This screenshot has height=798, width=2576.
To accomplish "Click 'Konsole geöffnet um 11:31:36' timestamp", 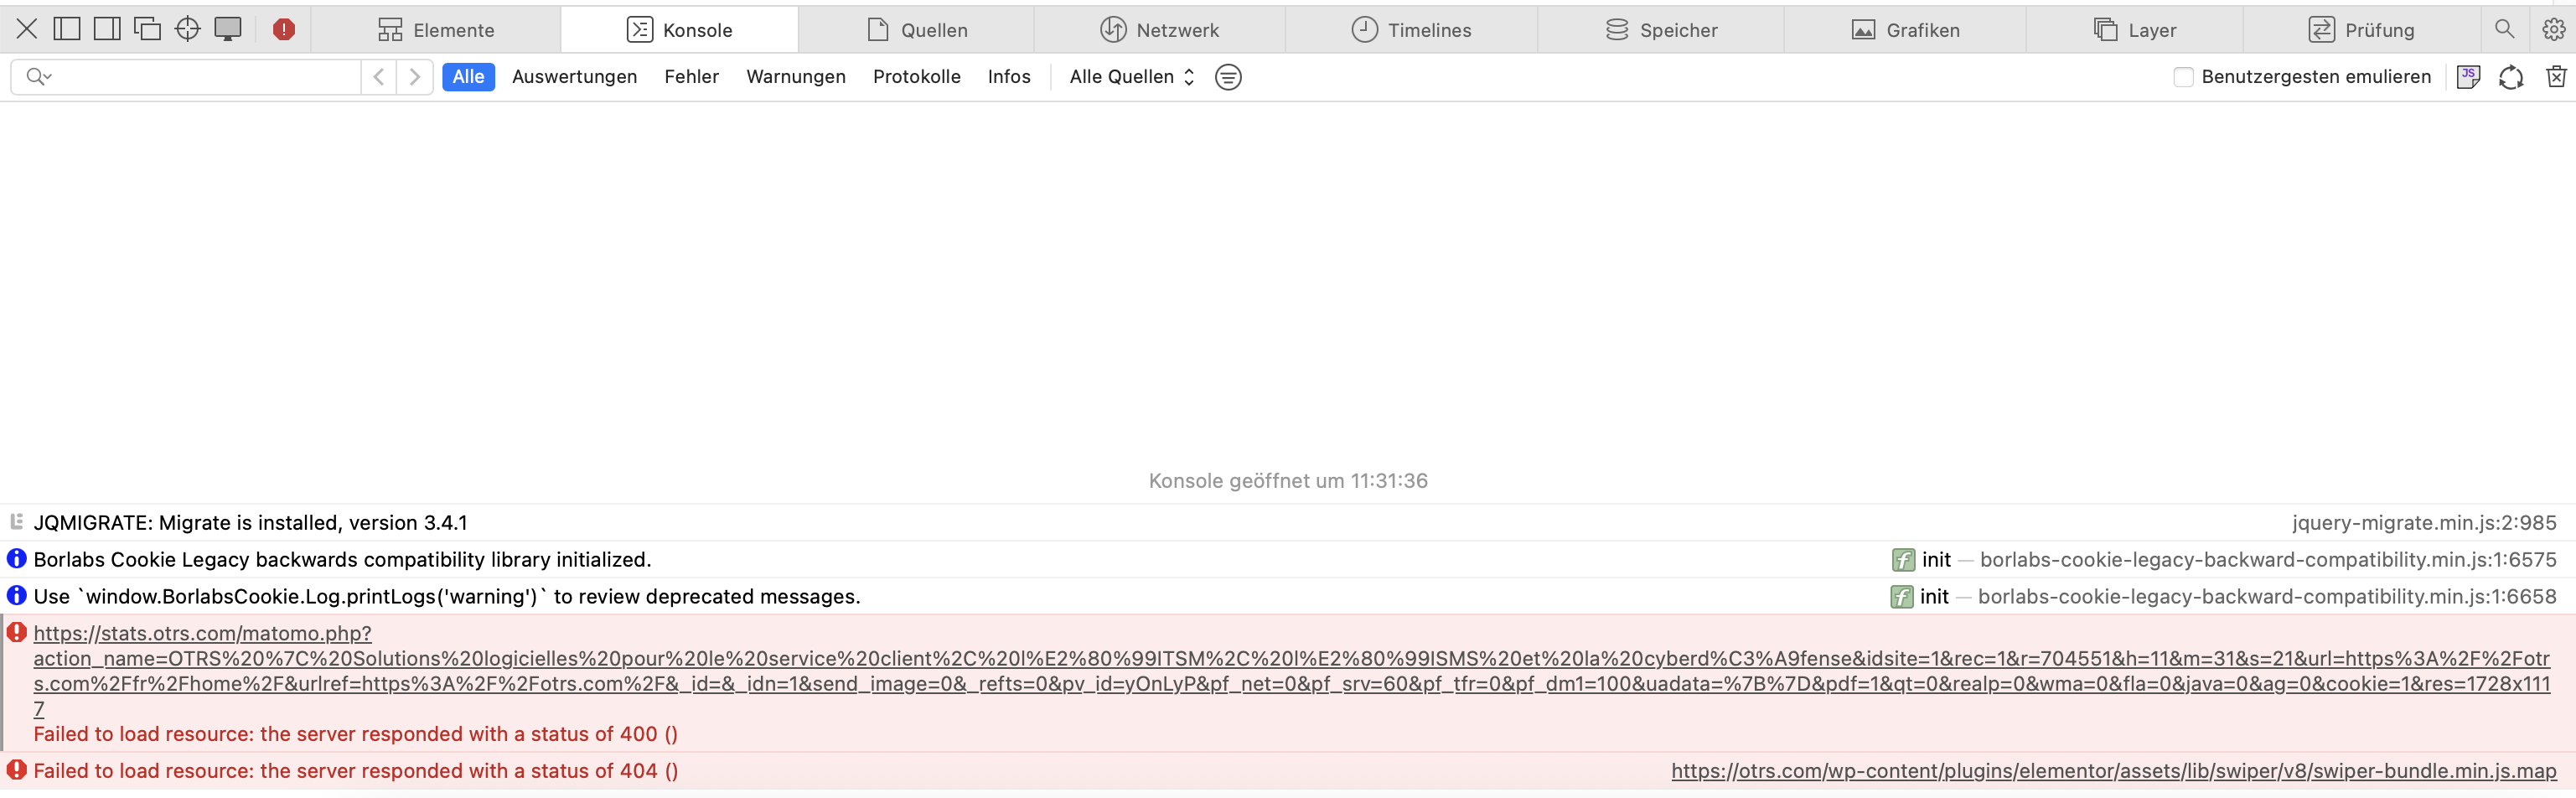I will click(1288, 481).
